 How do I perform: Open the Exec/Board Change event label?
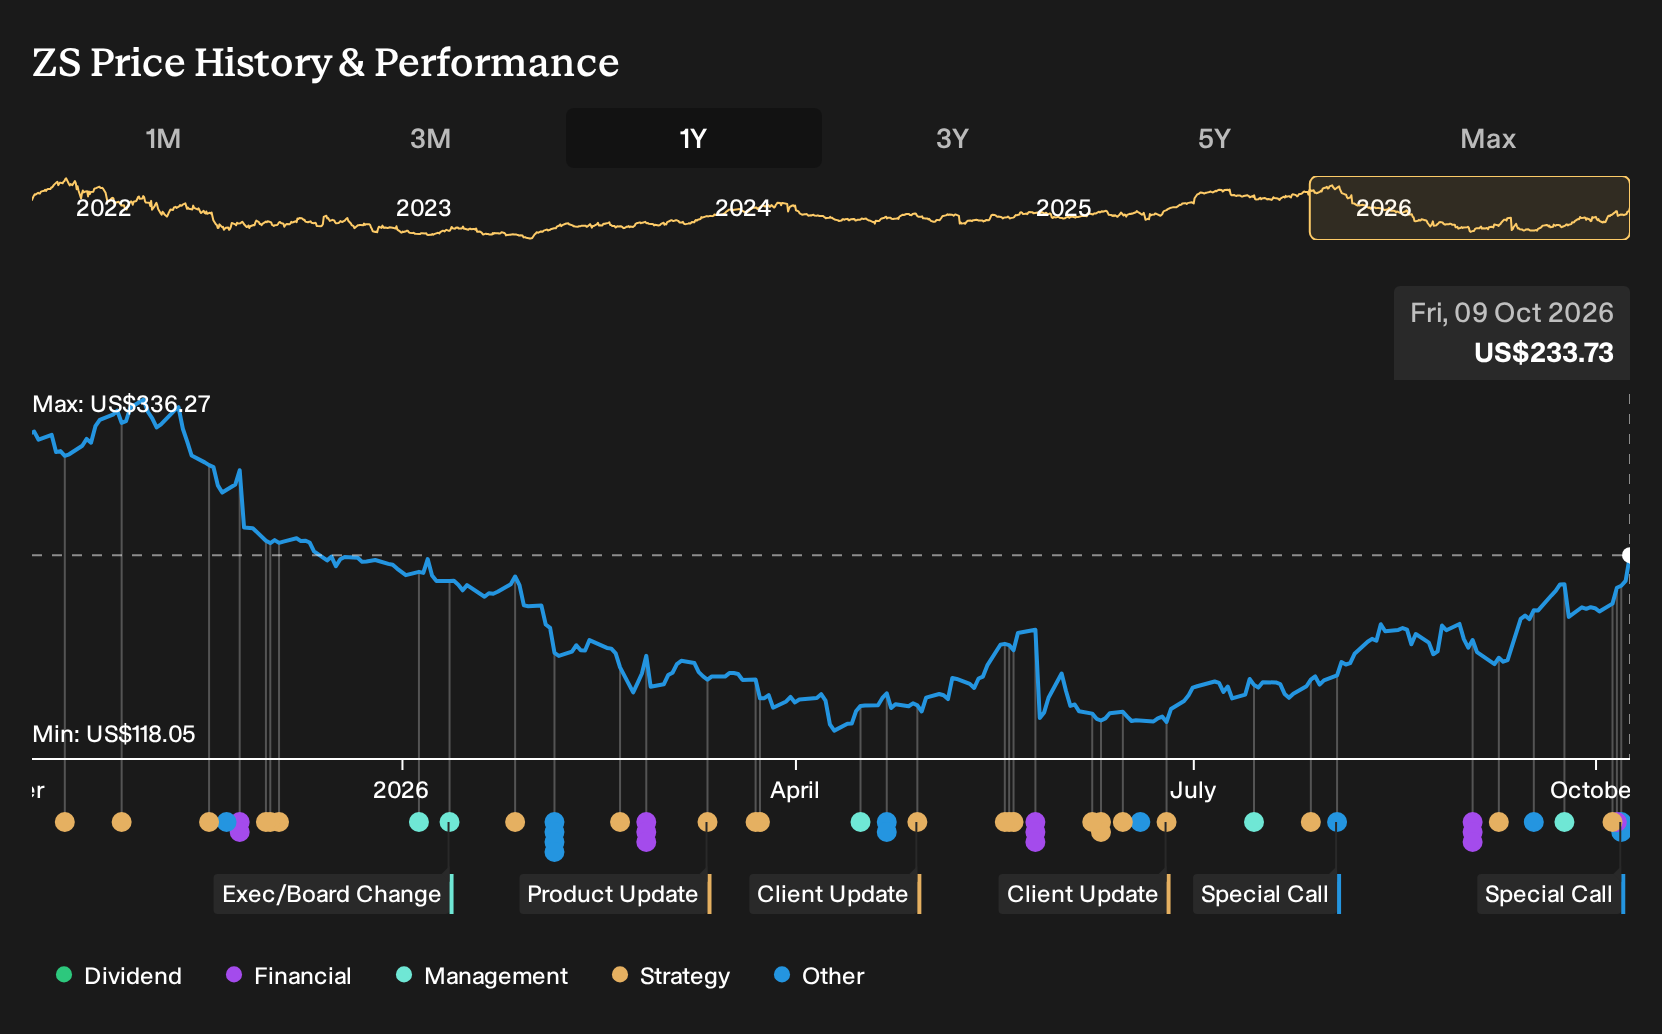(334, 894)
